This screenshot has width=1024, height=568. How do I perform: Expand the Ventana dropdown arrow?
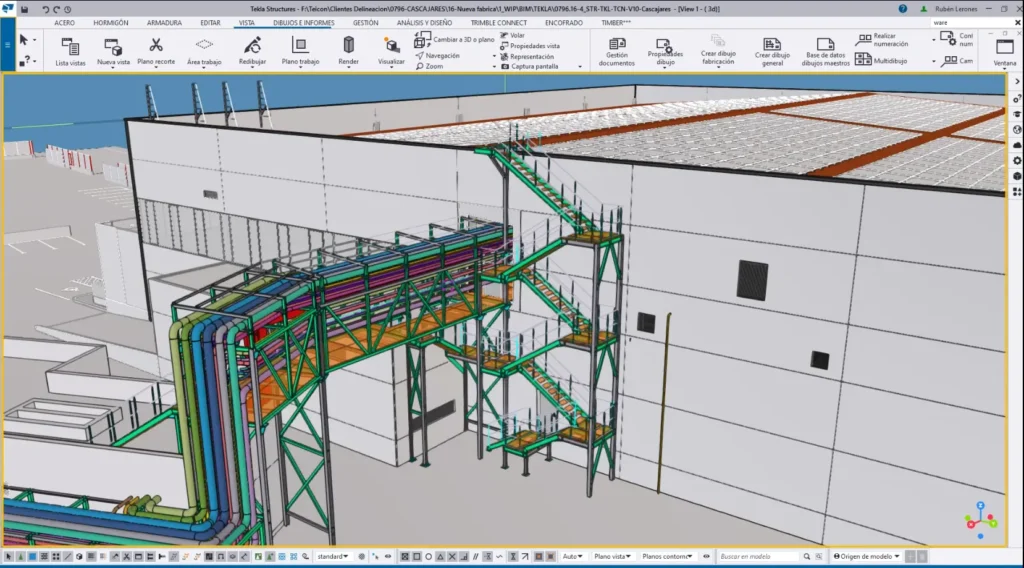1004,68
